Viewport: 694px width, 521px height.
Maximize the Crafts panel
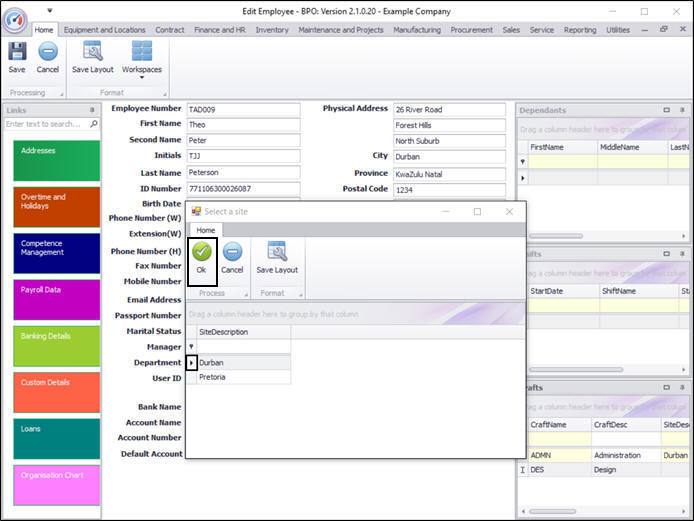click(667, 387)
